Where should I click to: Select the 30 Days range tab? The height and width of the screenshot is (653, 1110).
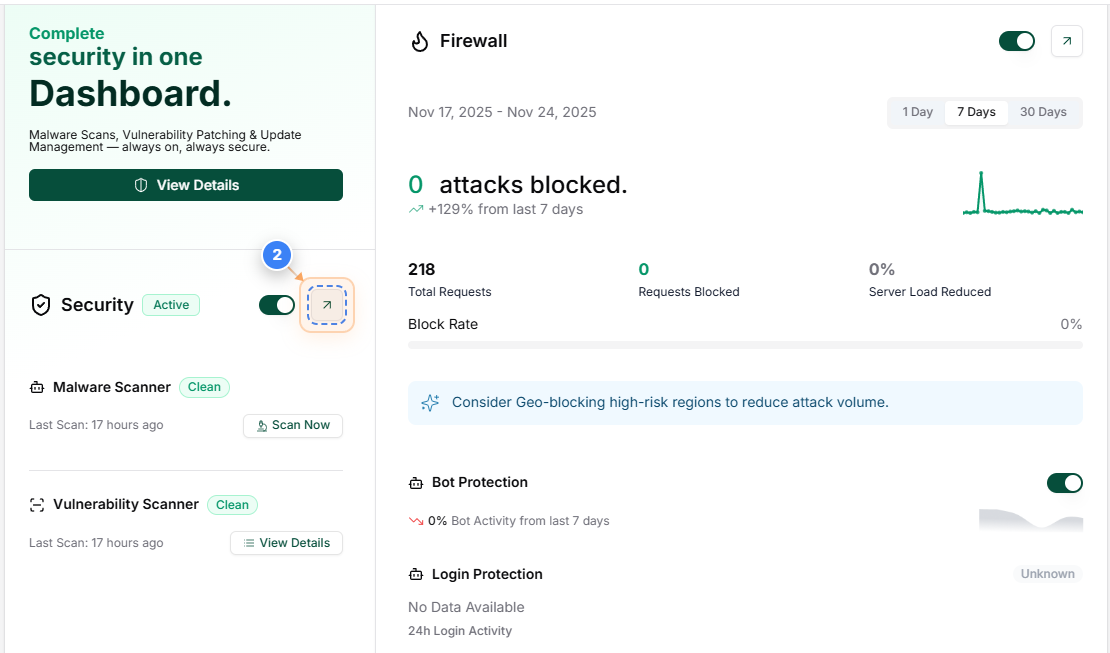[x=1043, y=112]
